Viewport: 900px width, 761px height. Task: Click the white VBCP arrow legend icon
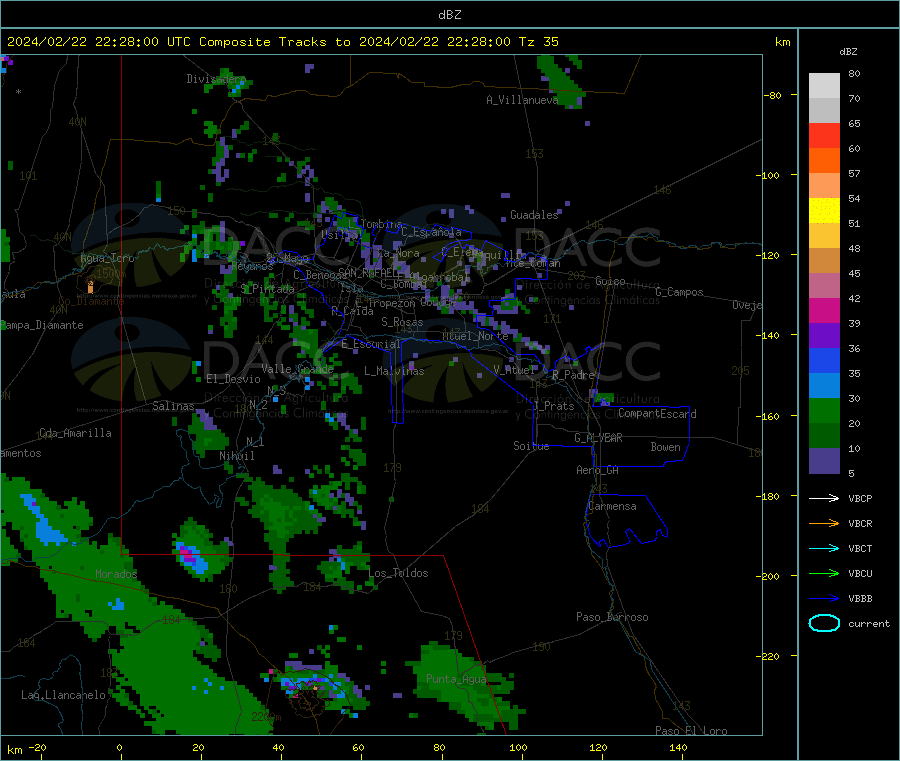[x=824, y=498]
